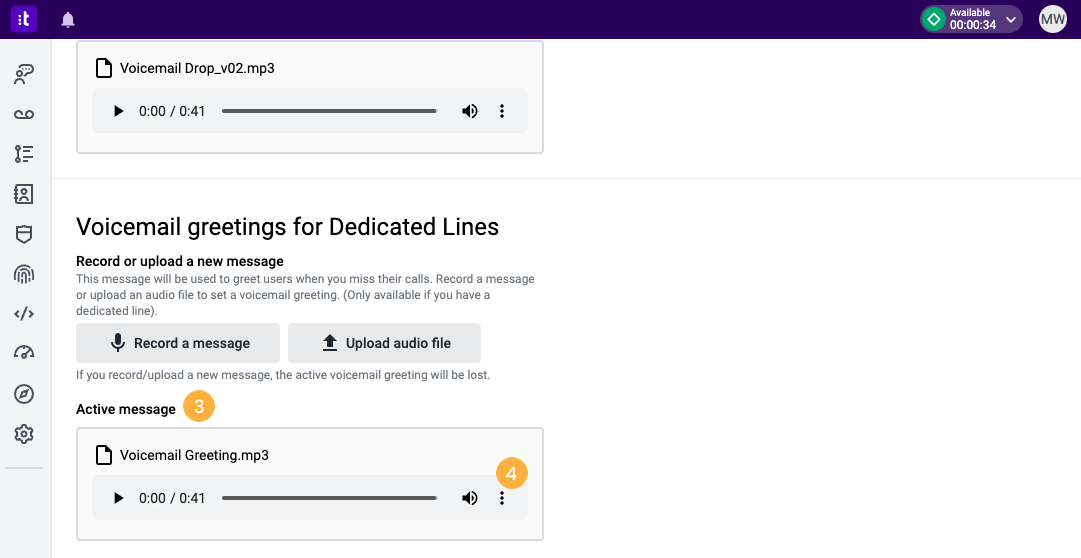Open more options for Voicemail Drop_v02.mp3 player
1081x558 pixels.
(502, 111)
